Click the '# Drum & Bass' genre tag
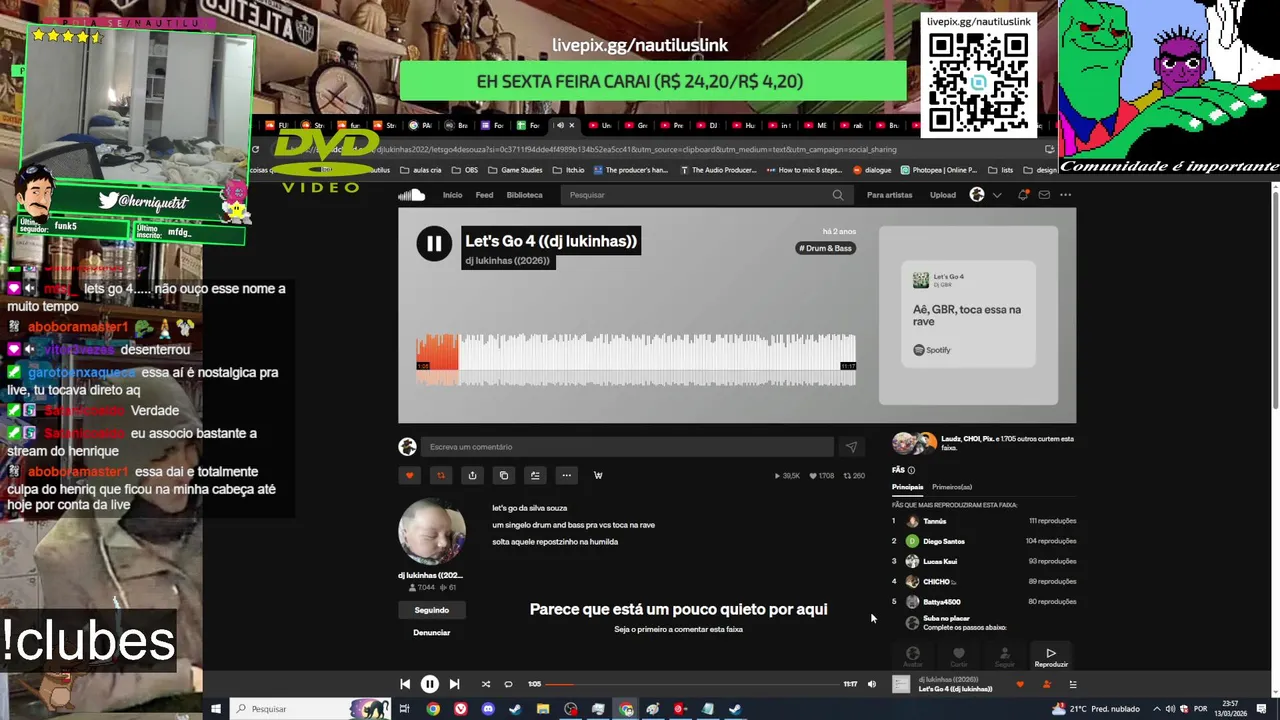 (x=826, y=248)
